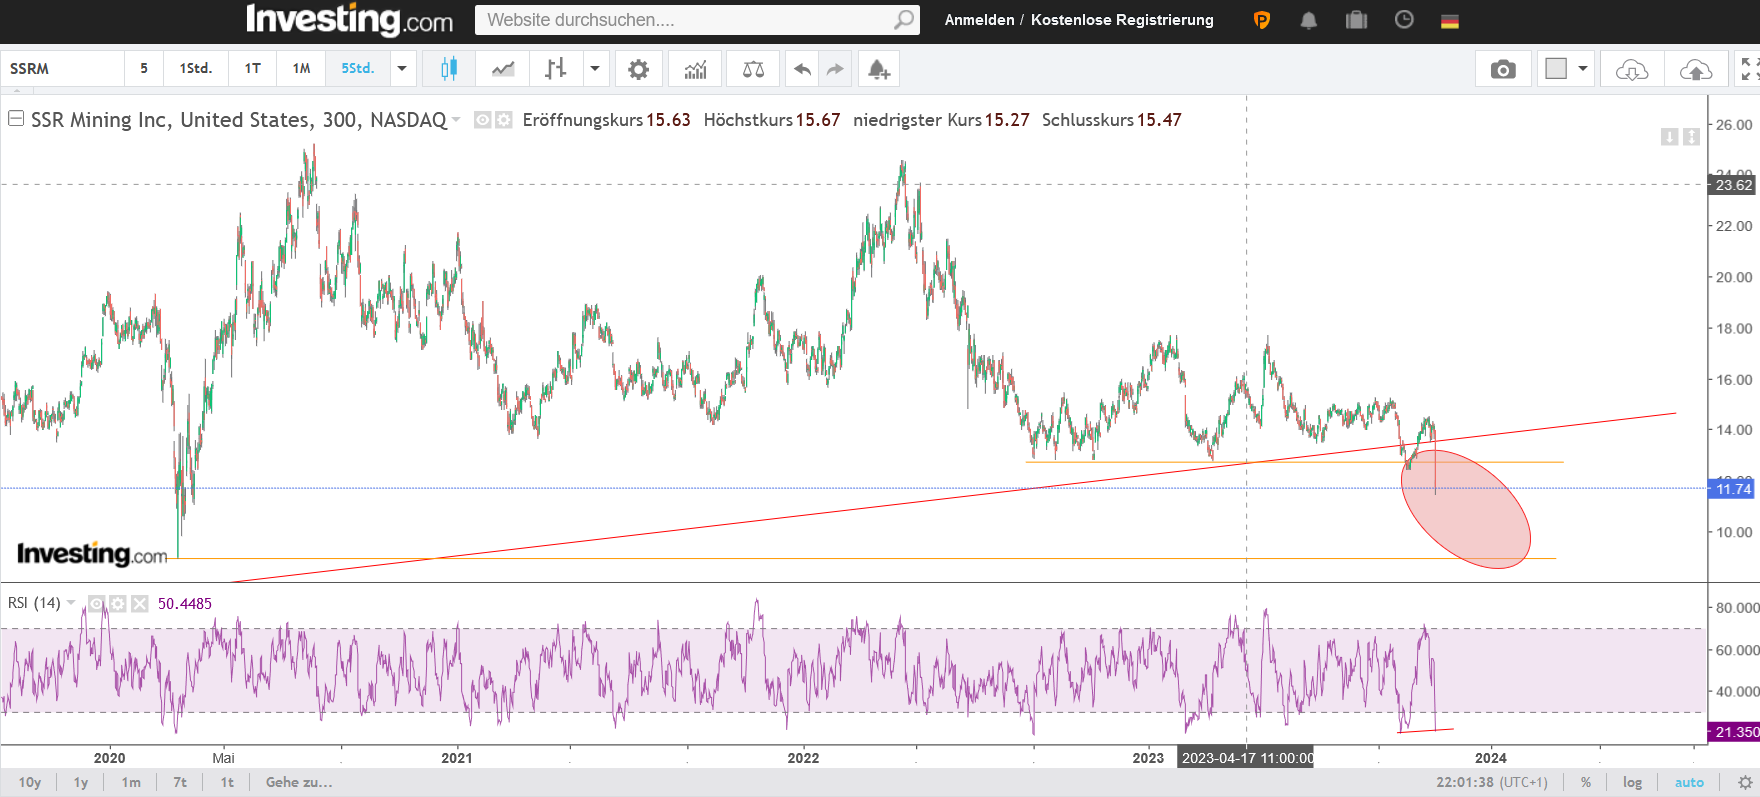Viewport: 1760px width, 797px height.
Task: Open chart settings gear in toolbar
Action: coord(638,69)
